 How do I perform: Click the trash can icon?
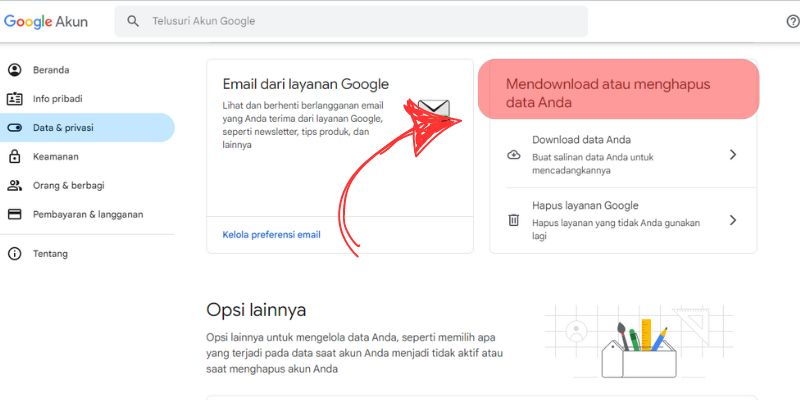[x=514, y=220]
